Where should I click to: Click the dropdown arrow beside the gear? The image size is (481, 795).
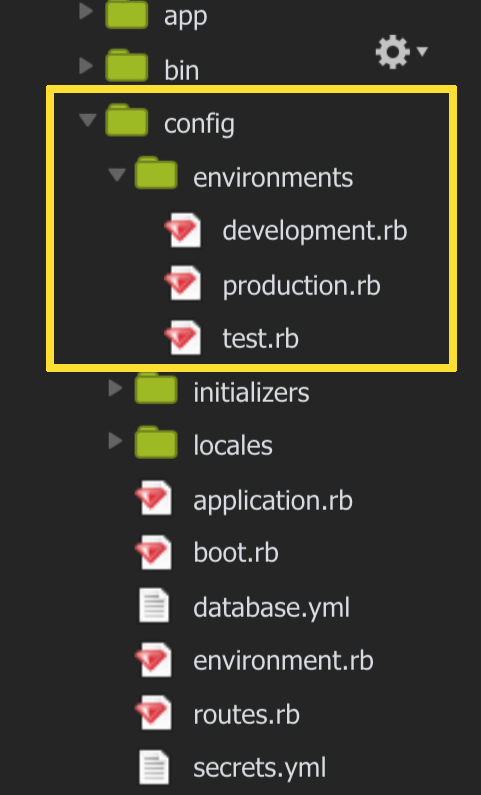(x=422, y=51)
